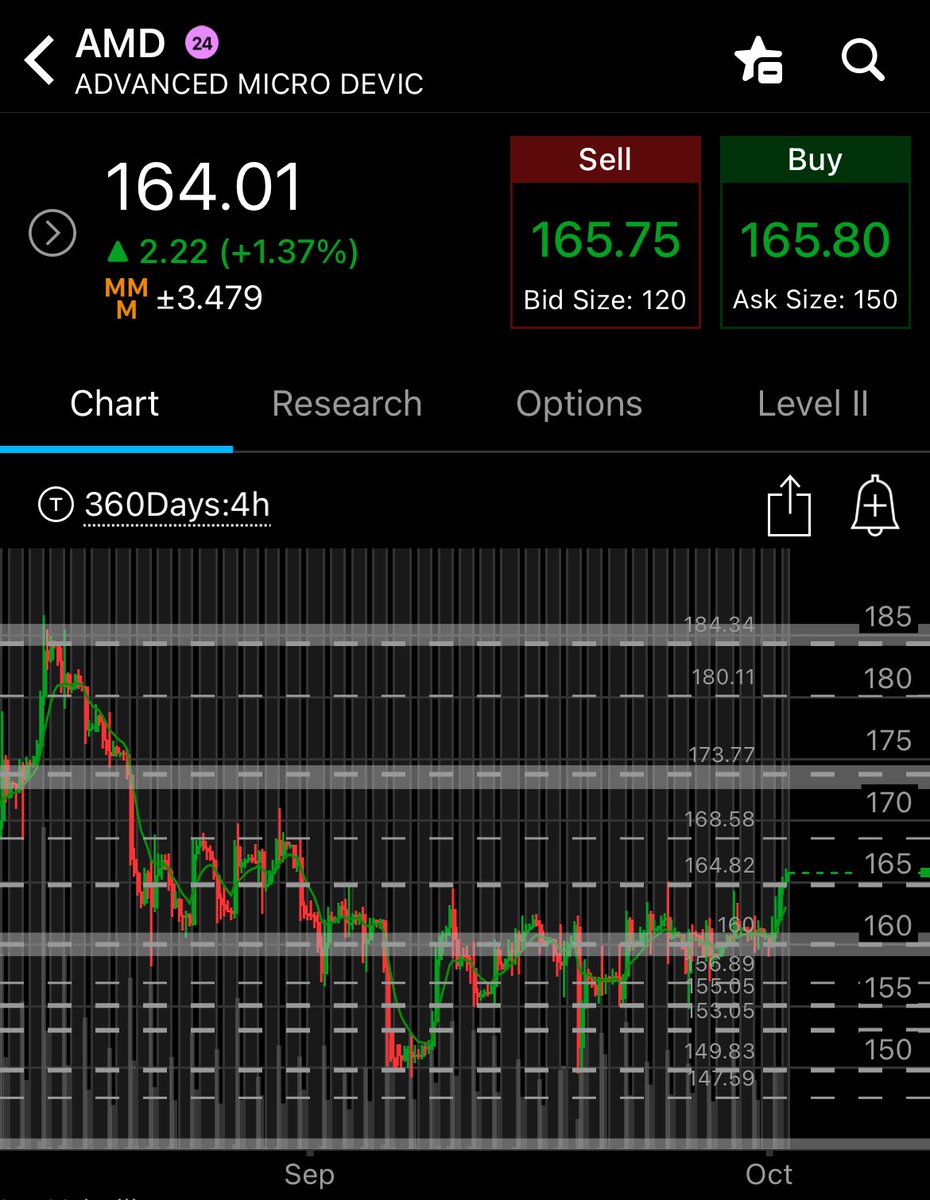Tap the 184.34 level label
The image size is (930, 1200).
(719, 625)
